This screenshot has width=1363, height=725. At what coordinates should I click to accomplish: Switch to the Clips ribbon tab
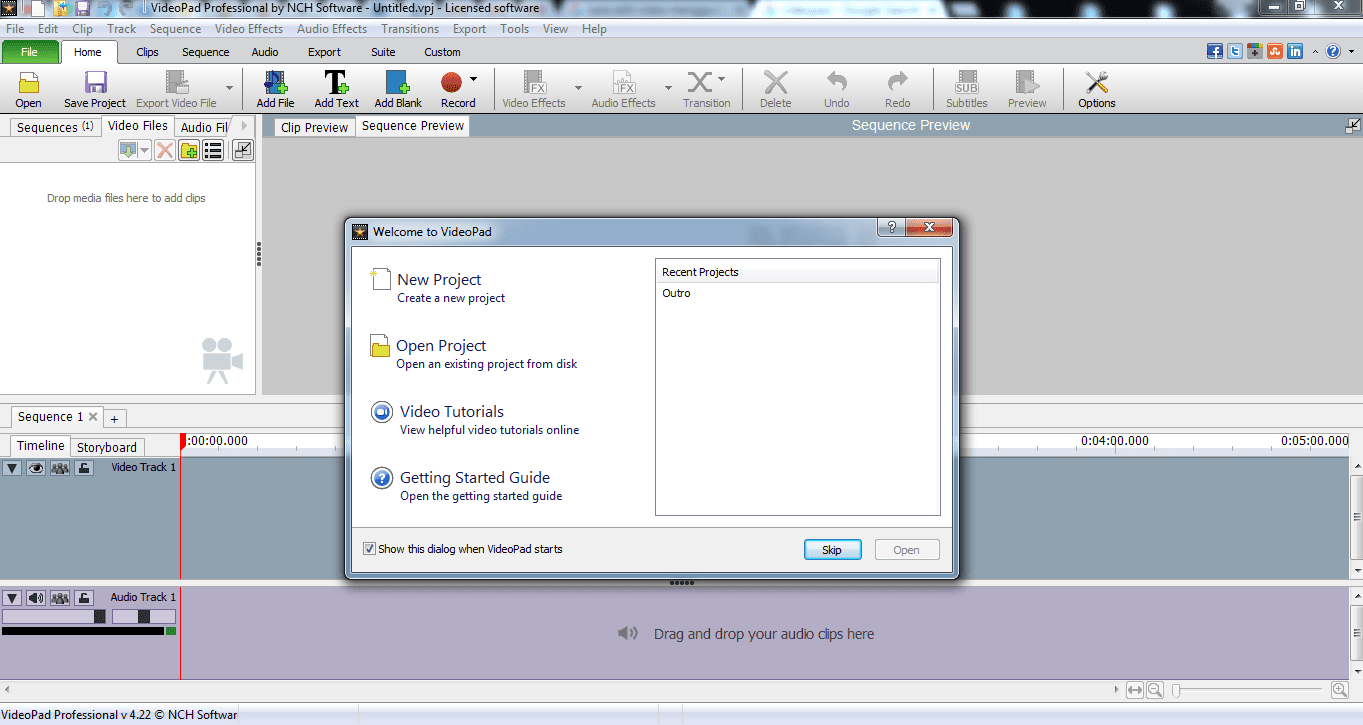tap(147, 52)
